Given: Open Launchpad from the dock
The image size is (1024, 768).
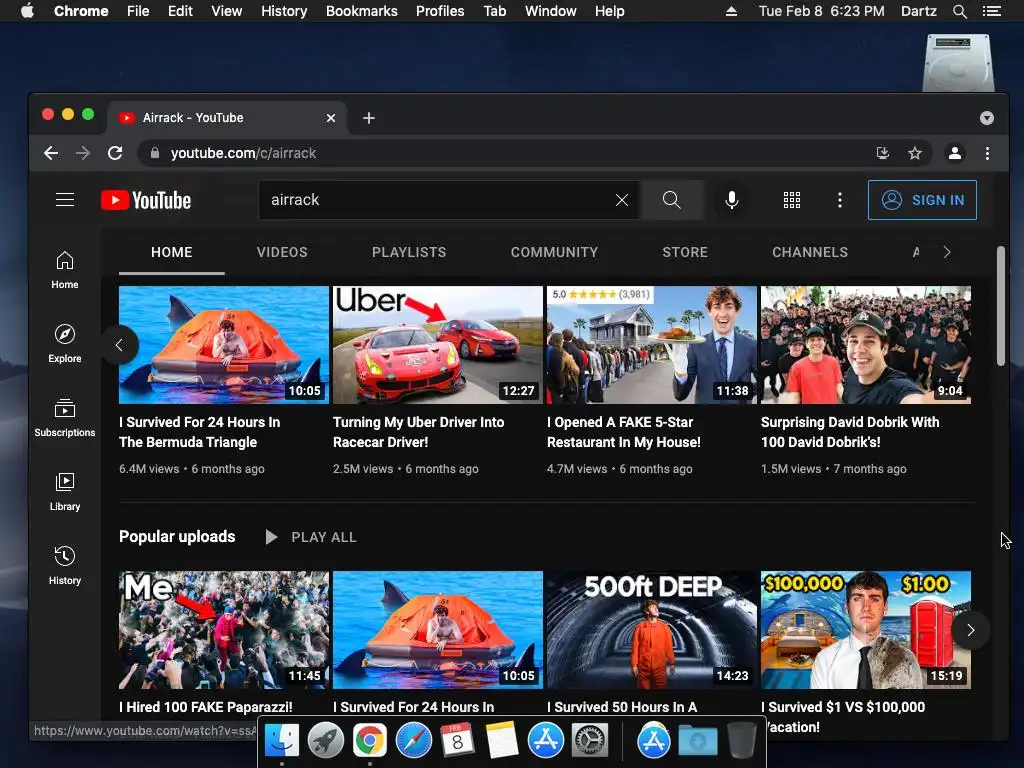Looking at the screenshot, I should (x=325, y=740).
